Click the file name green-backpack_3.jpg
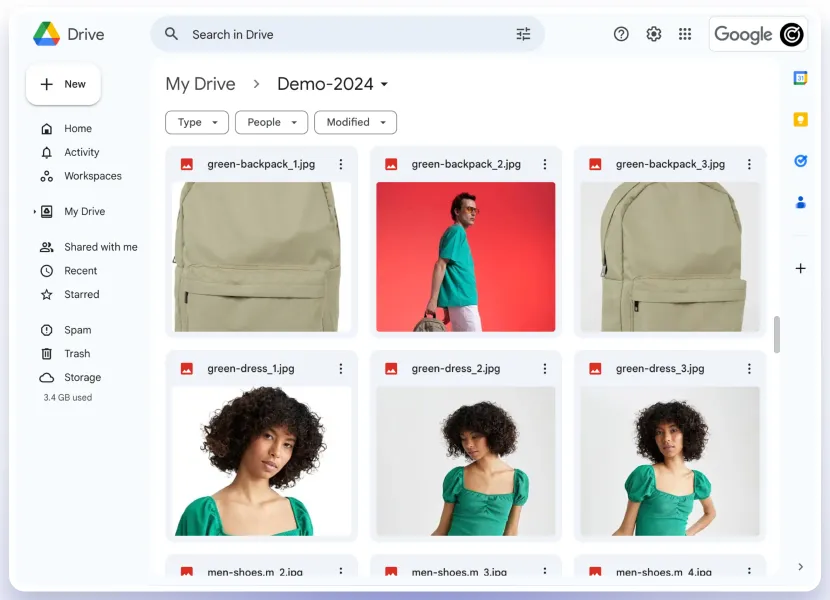830x600 pixels. (x=670, y=164)
